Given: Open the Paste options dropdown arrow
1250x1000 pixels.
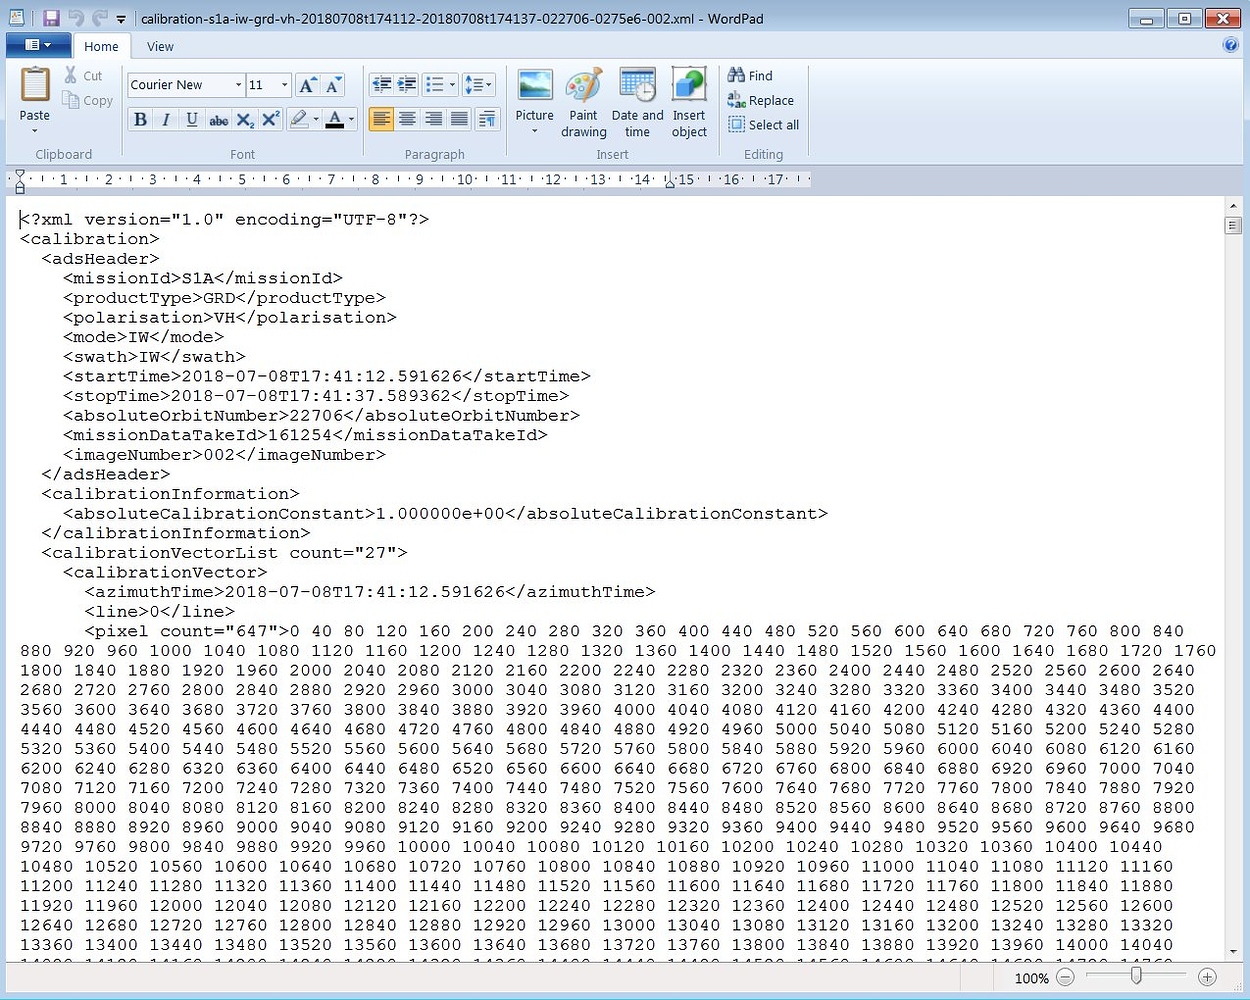Looking at the screenshot, I should (x=35, y=131).
